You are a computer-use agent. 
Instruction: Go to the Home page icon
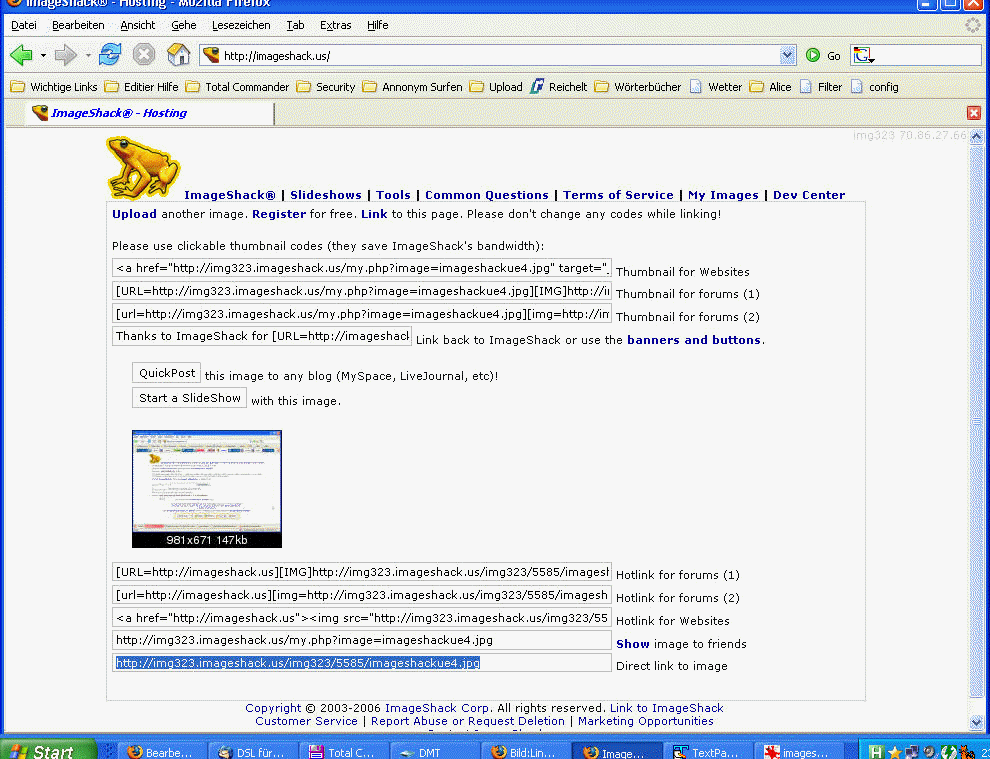(x=179, y=55)
